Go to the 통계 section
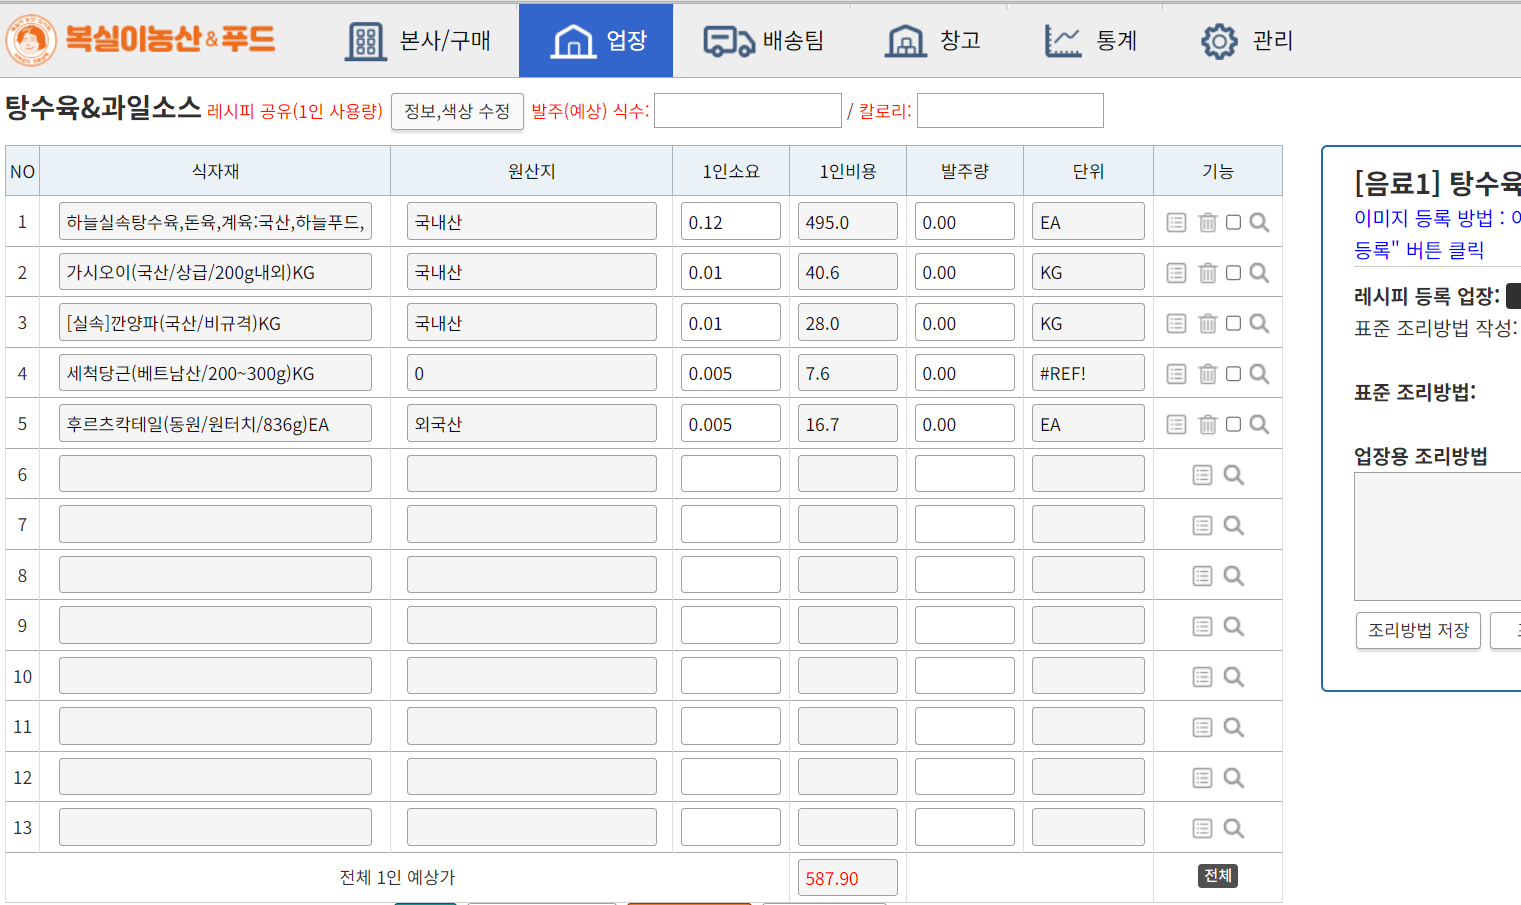This screenshot has height=905, width=1521. click(1090, 41)
